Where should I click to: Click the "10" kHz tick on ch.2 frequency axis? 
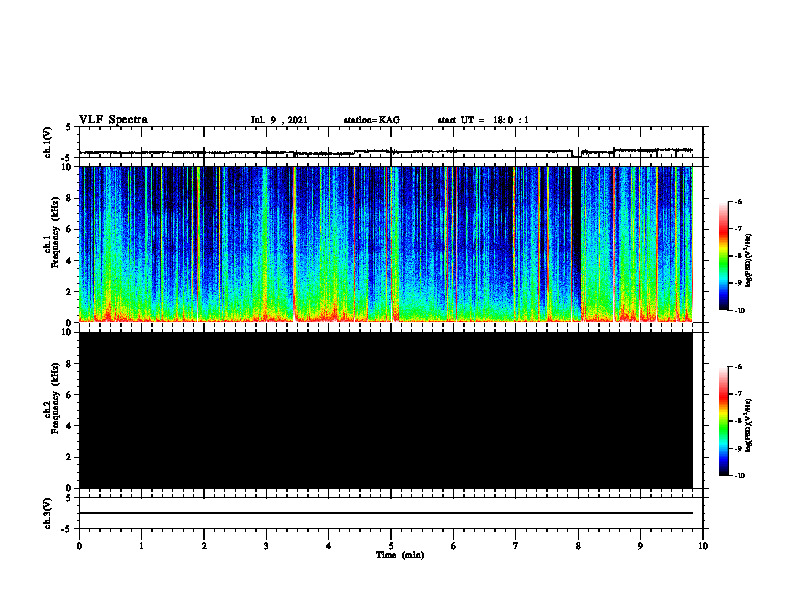pos(67,333)
